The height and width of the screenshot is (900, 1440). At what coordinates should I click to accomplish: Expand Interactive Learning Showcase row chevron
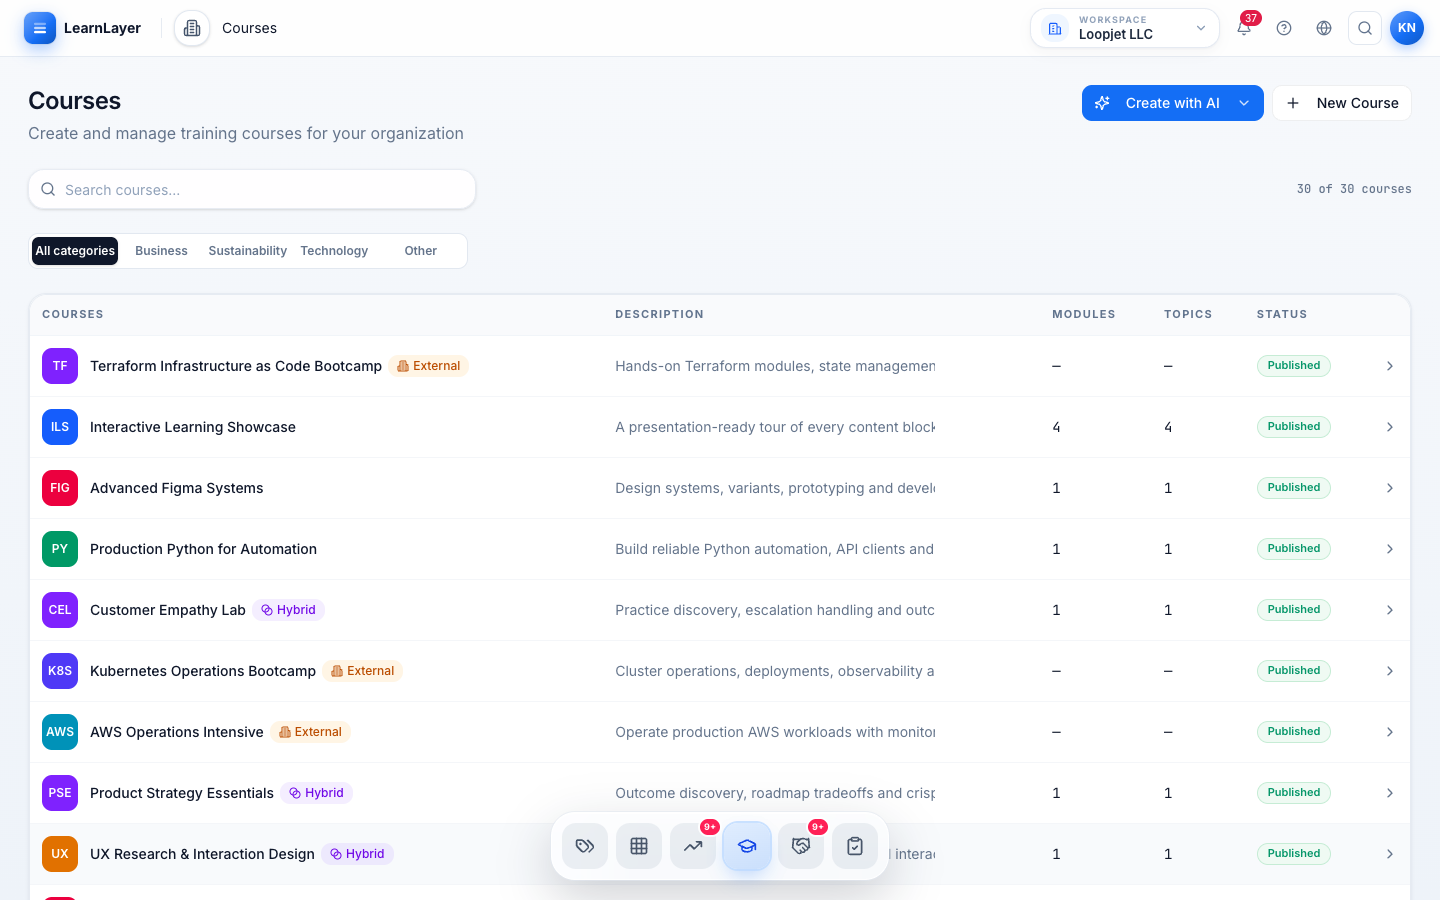[x=1390, y=427]
